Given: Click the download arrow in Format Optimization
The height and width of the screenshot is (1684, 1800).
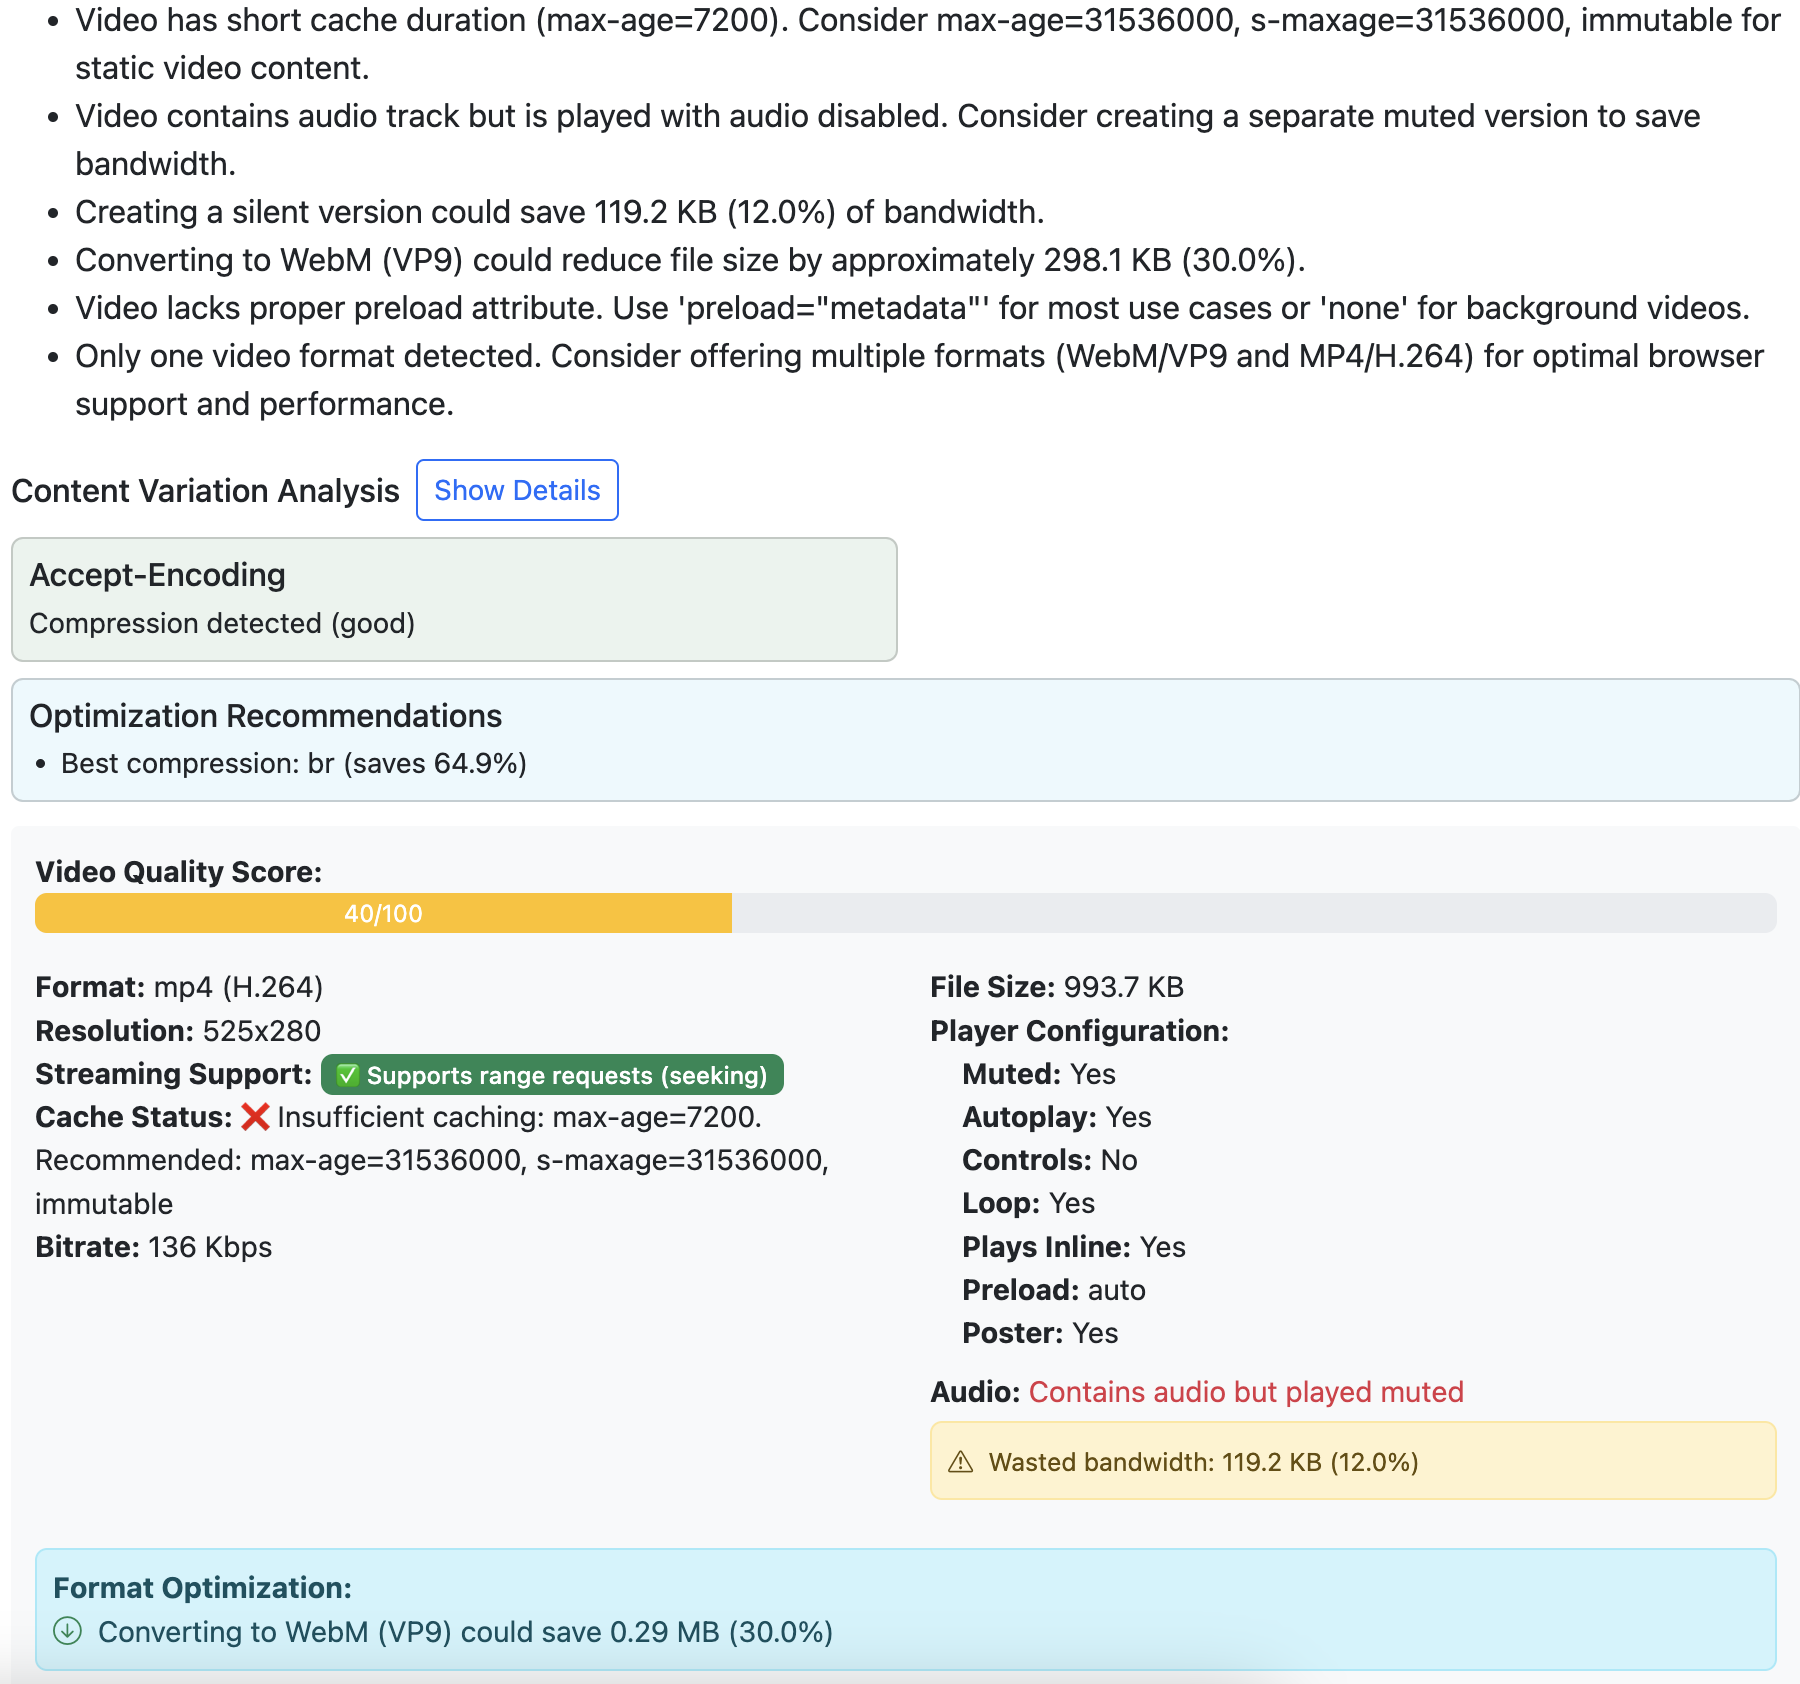Looking at the screenshot, I should click(67, 1631).
